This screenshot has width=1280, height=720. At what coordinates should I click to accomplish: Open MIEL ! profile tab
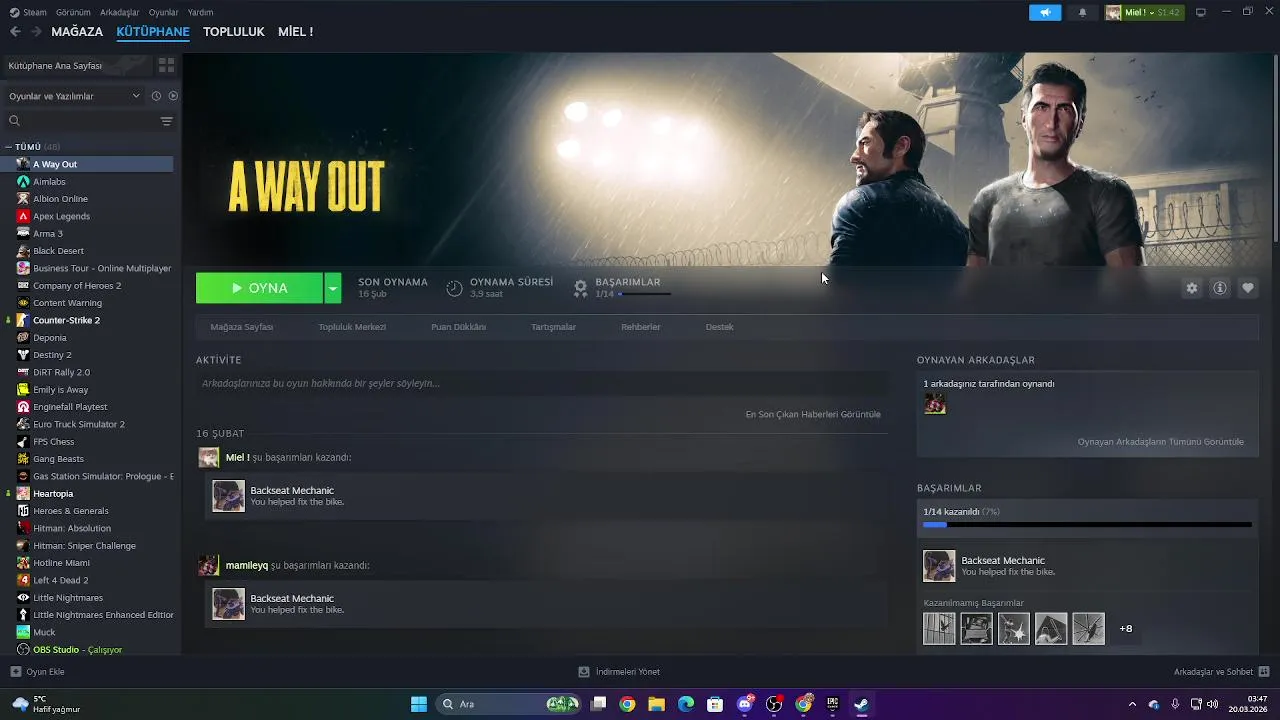295,32
